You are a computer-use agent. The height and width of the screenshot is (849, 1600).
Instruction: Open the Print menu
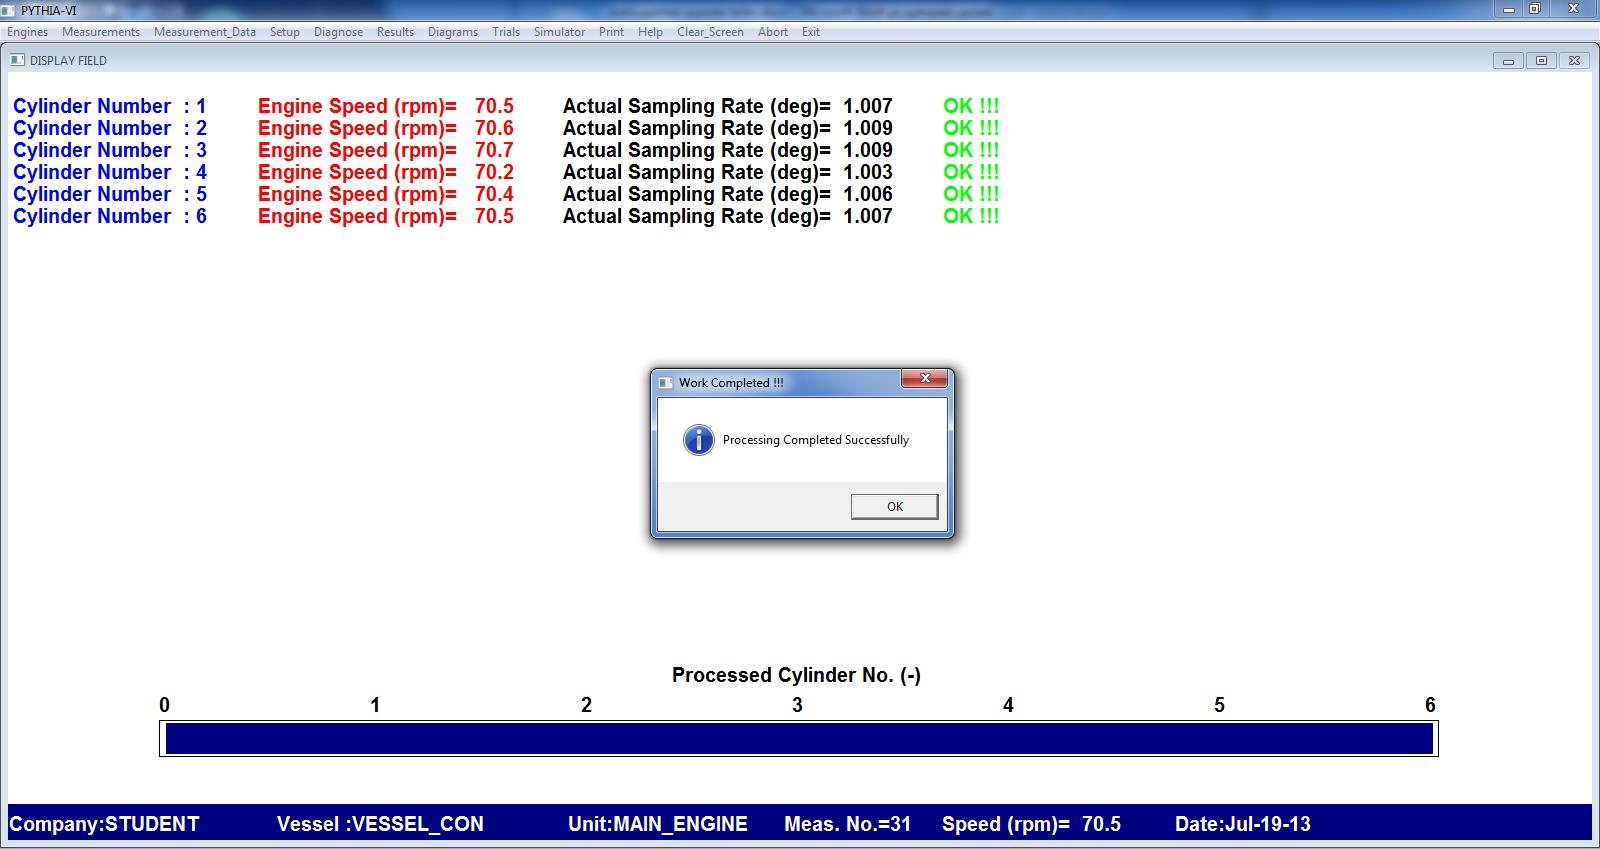[x=611, y=32]
